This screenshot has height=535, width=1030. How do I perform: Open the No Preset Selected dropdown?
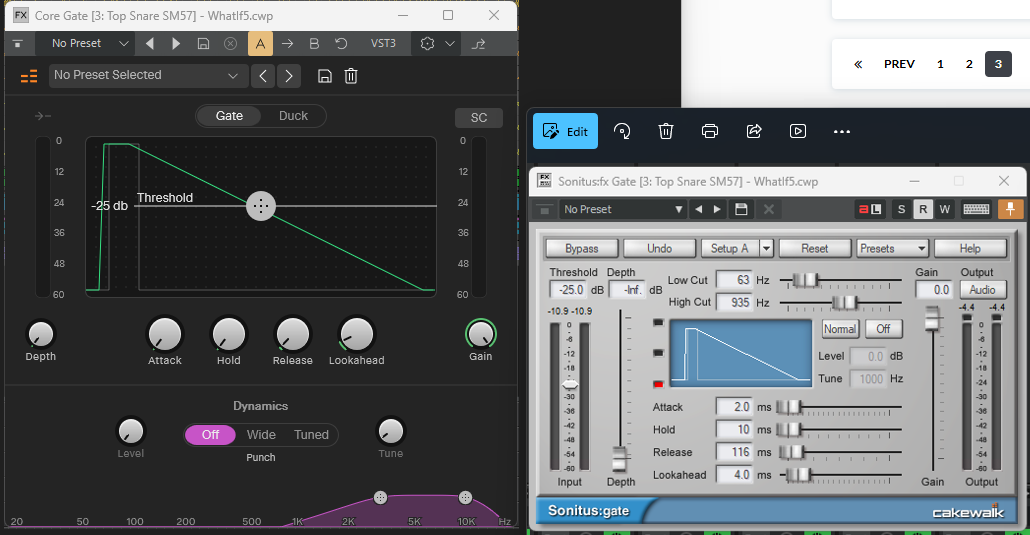click(146, 76)
